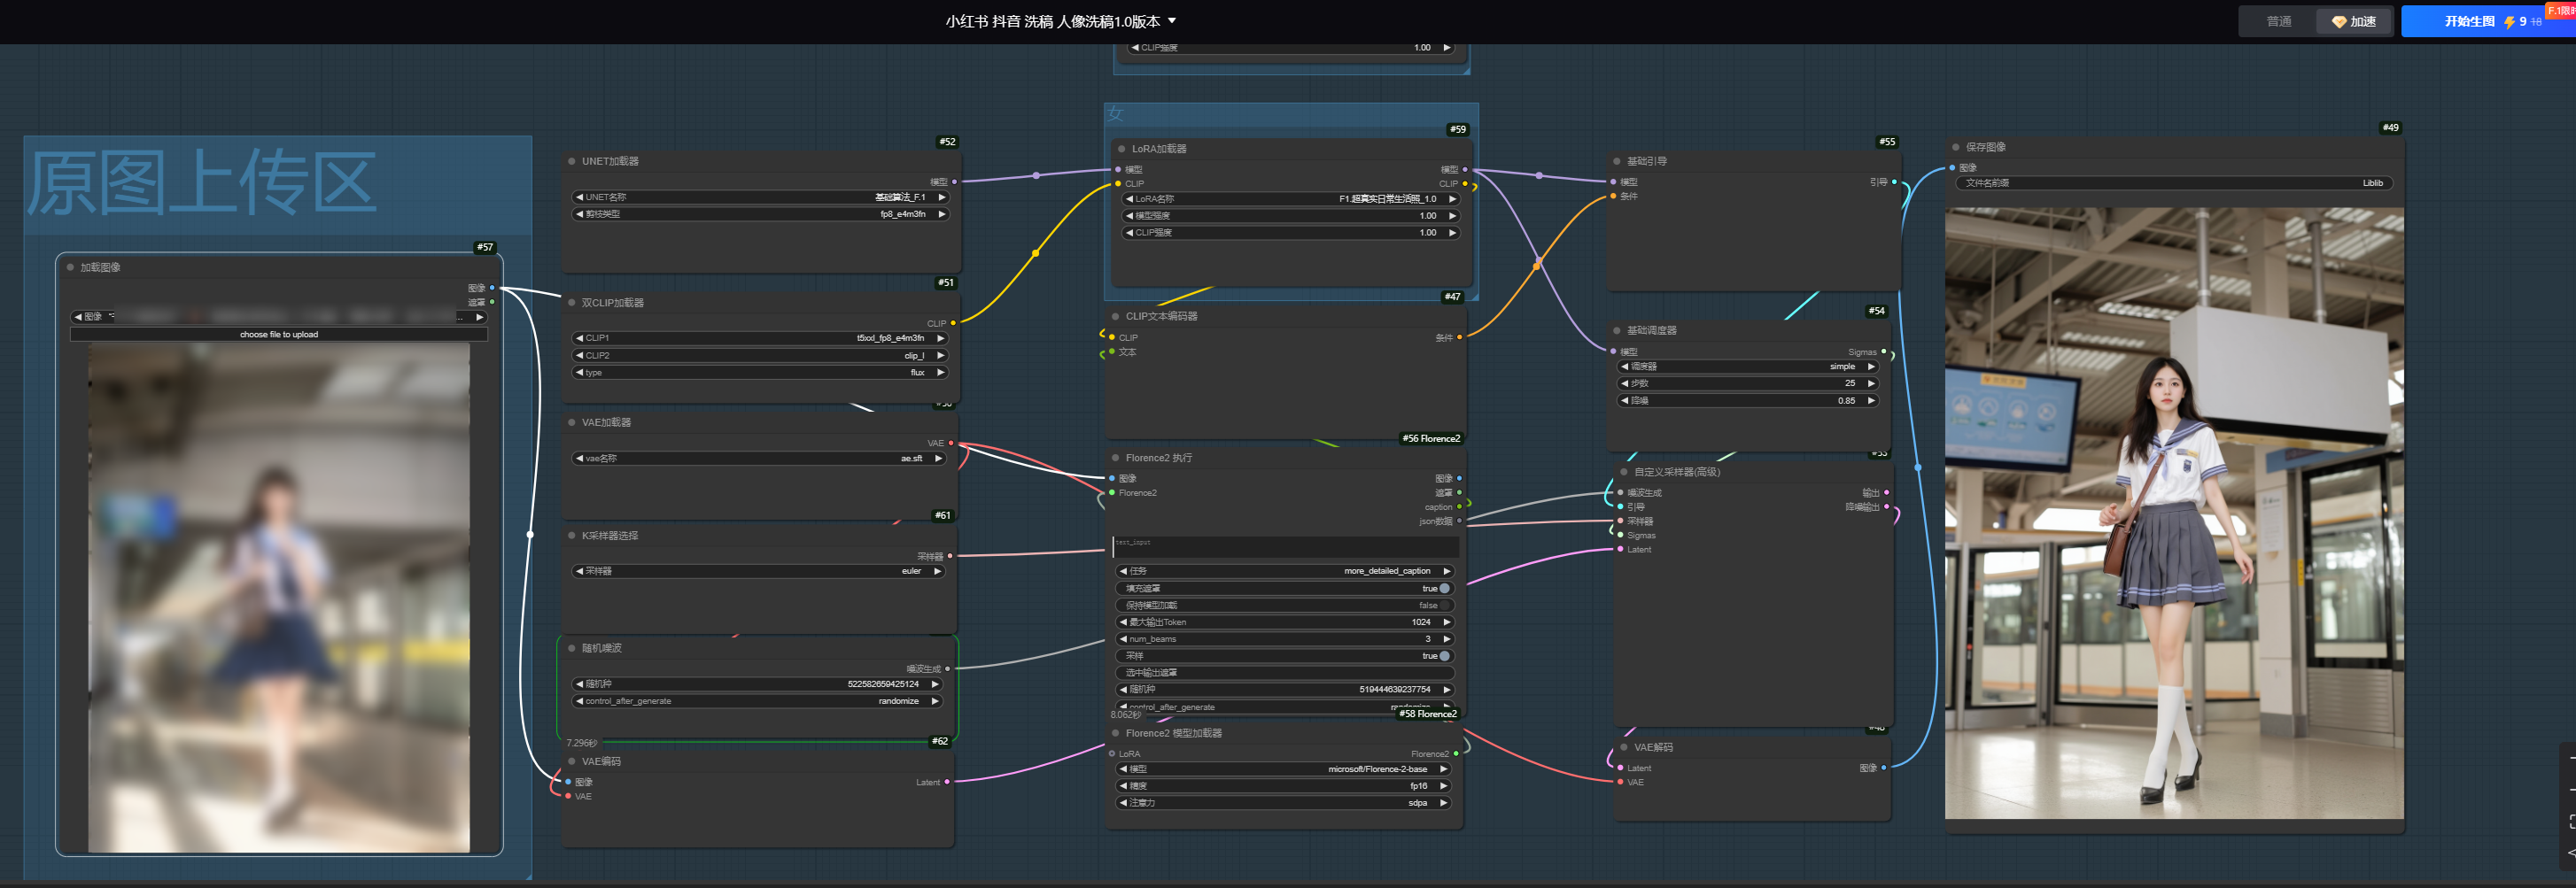This screenshot has width=2576, height=888.
Task: Click the 文件名前缀 Liblib field
Action: pos(2174,183)
